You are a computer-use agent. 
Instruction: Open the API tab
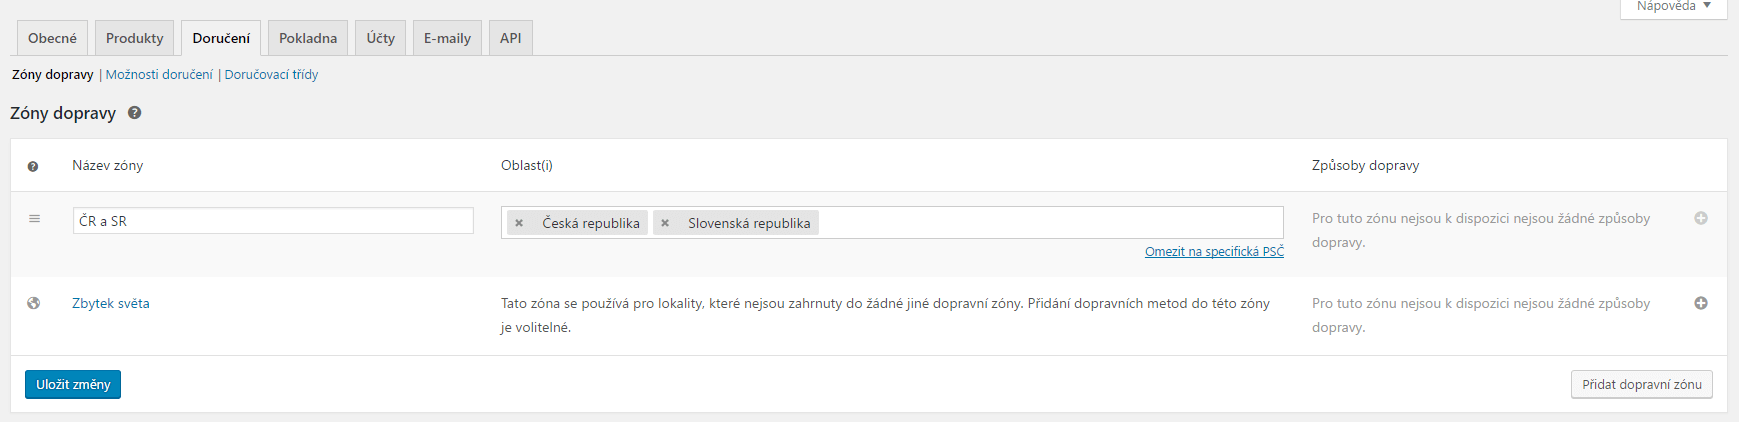(x=510, y=38)
